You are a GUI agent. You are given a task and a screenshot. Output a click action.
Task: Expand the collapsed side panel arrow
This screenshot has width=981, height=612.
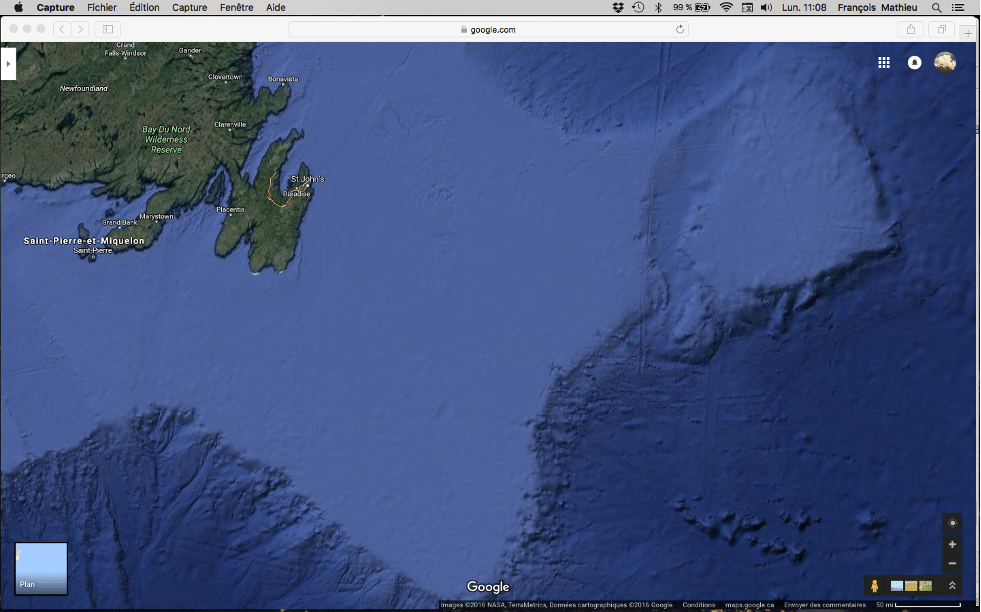[7, 64]
